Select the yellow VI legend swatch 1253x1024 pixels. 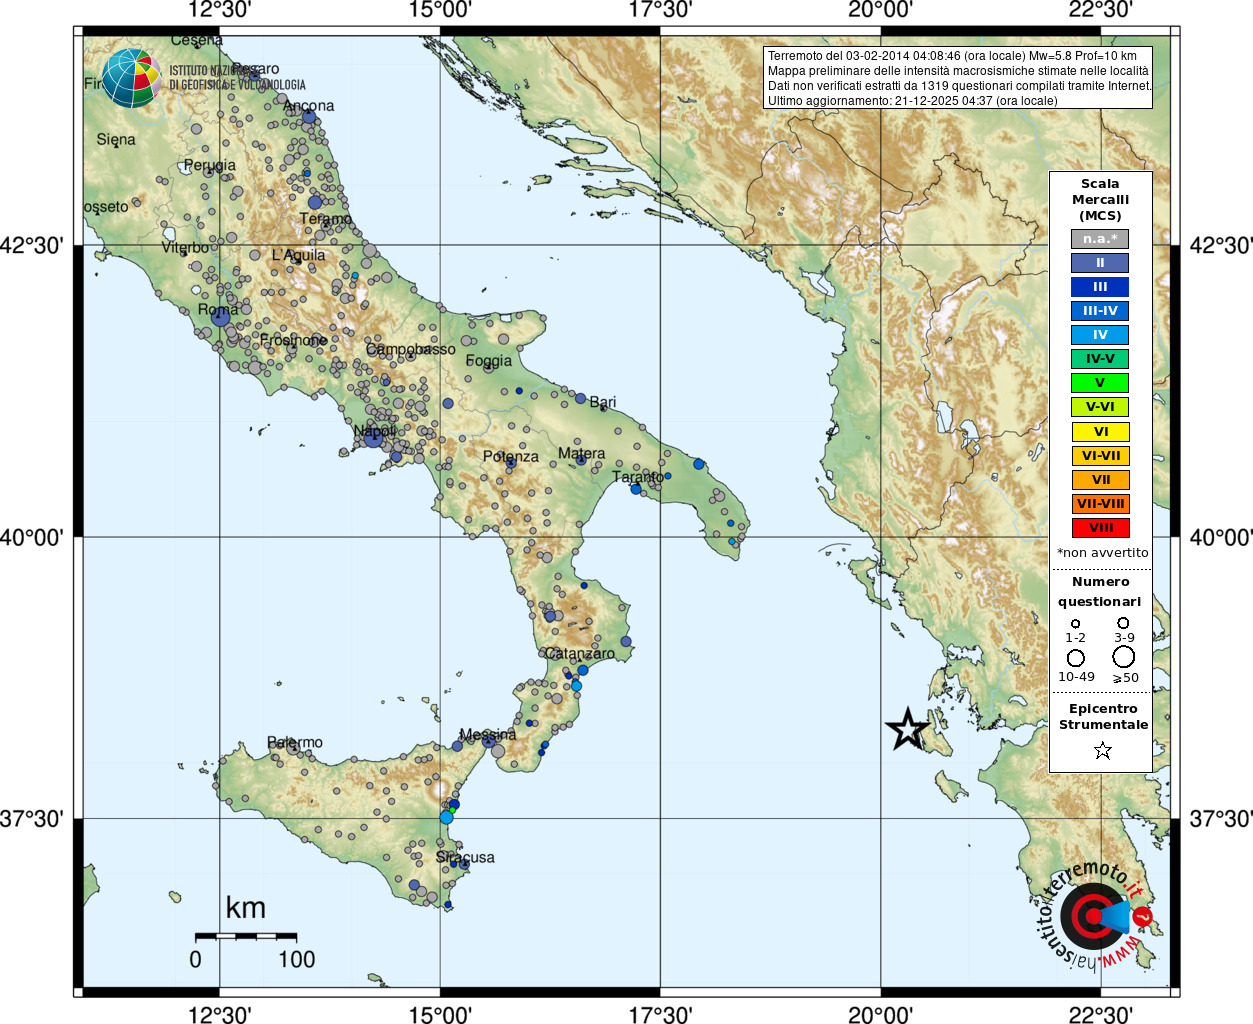tap(1100, 432)
